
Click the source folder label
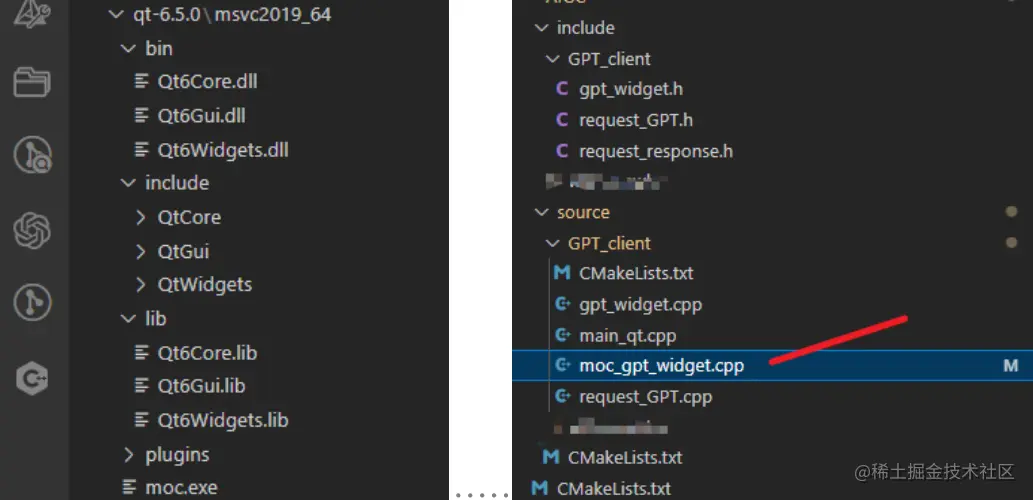(583, 212)
